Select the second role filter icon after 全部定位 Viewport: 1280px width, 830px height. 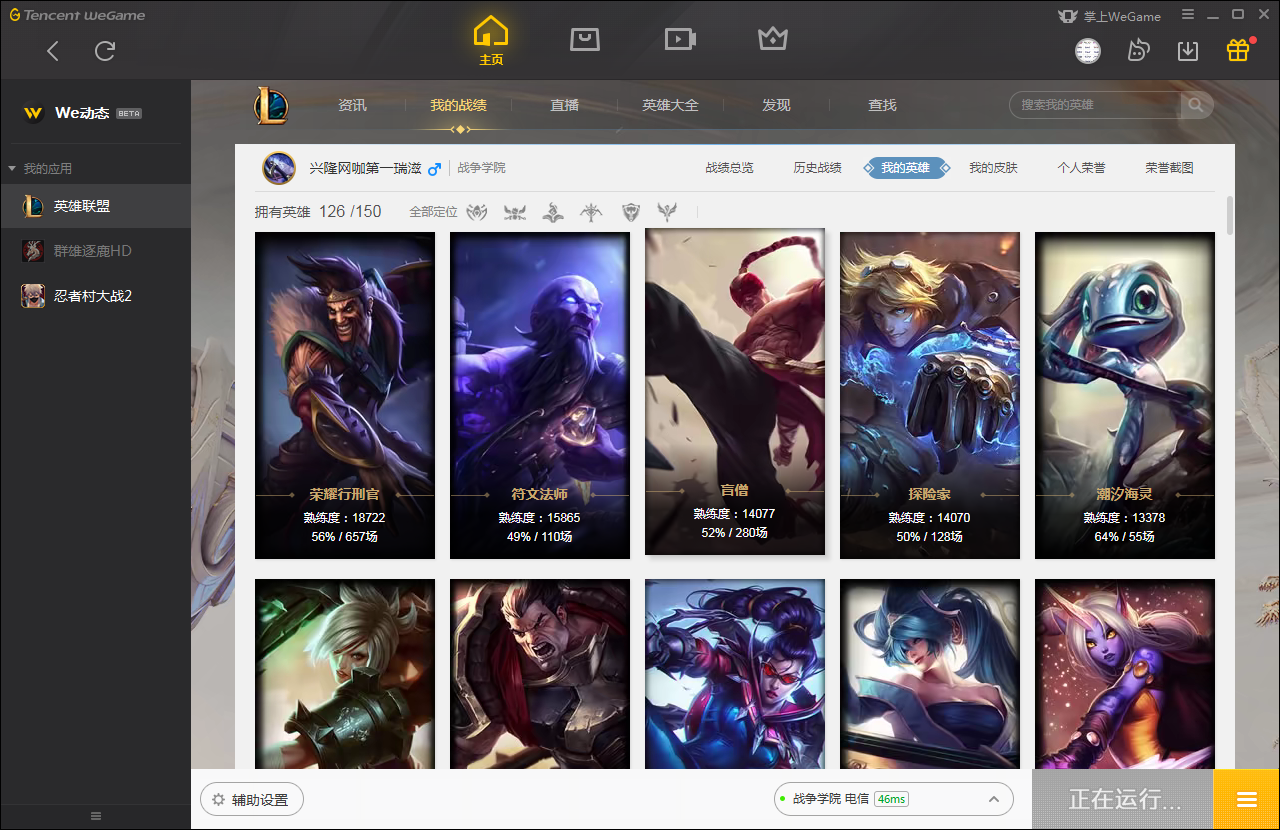515,212
